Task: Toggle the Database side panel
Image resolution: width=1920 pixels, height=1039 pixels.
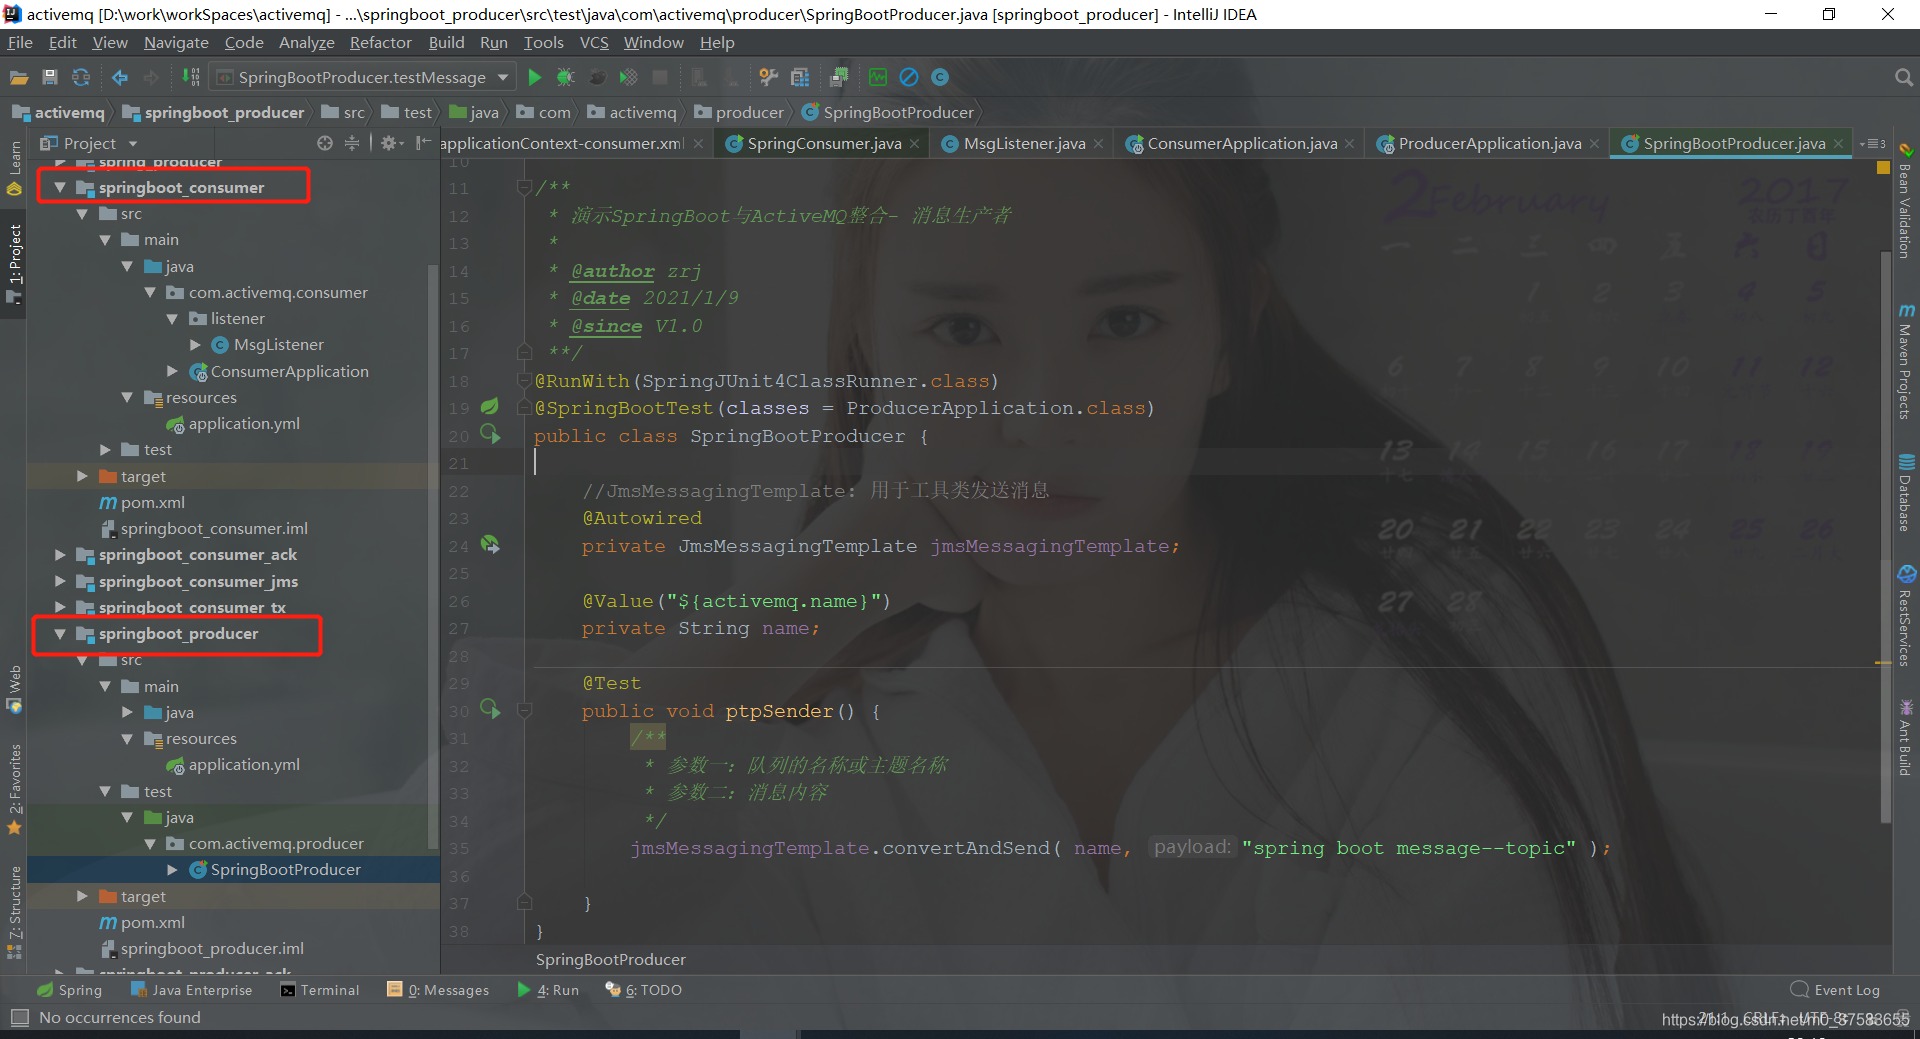Action: coord(1906,494)
